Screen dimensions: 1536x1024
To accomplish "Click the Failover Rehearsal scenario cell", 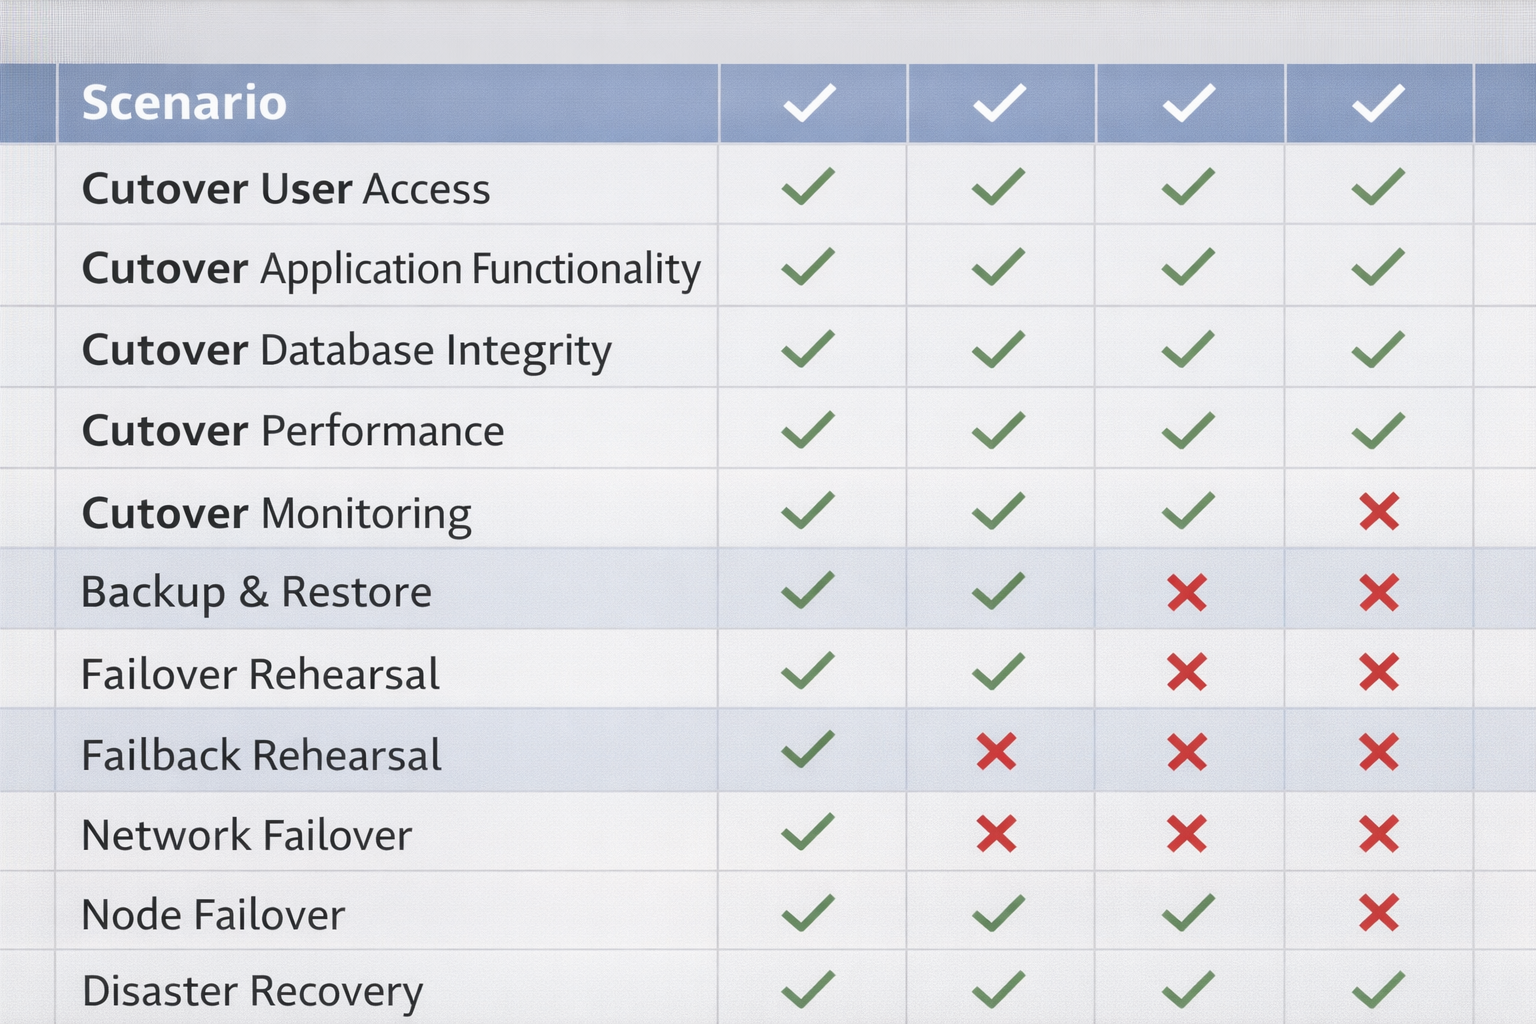I will [x=260, y=674].
